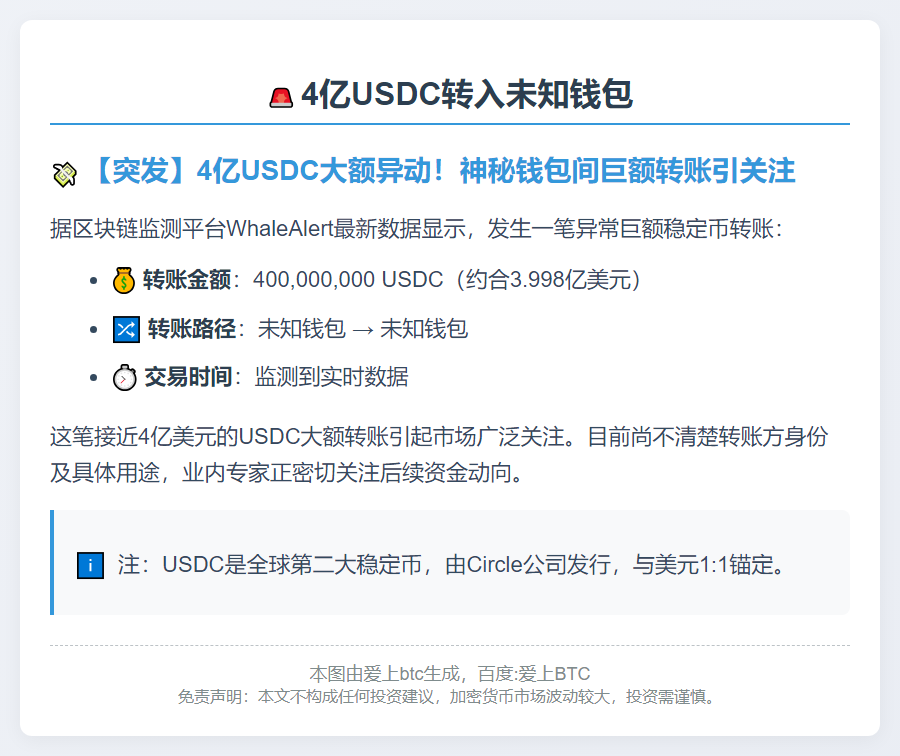Click the money bag icon by 转账金额

pos(123,280)
